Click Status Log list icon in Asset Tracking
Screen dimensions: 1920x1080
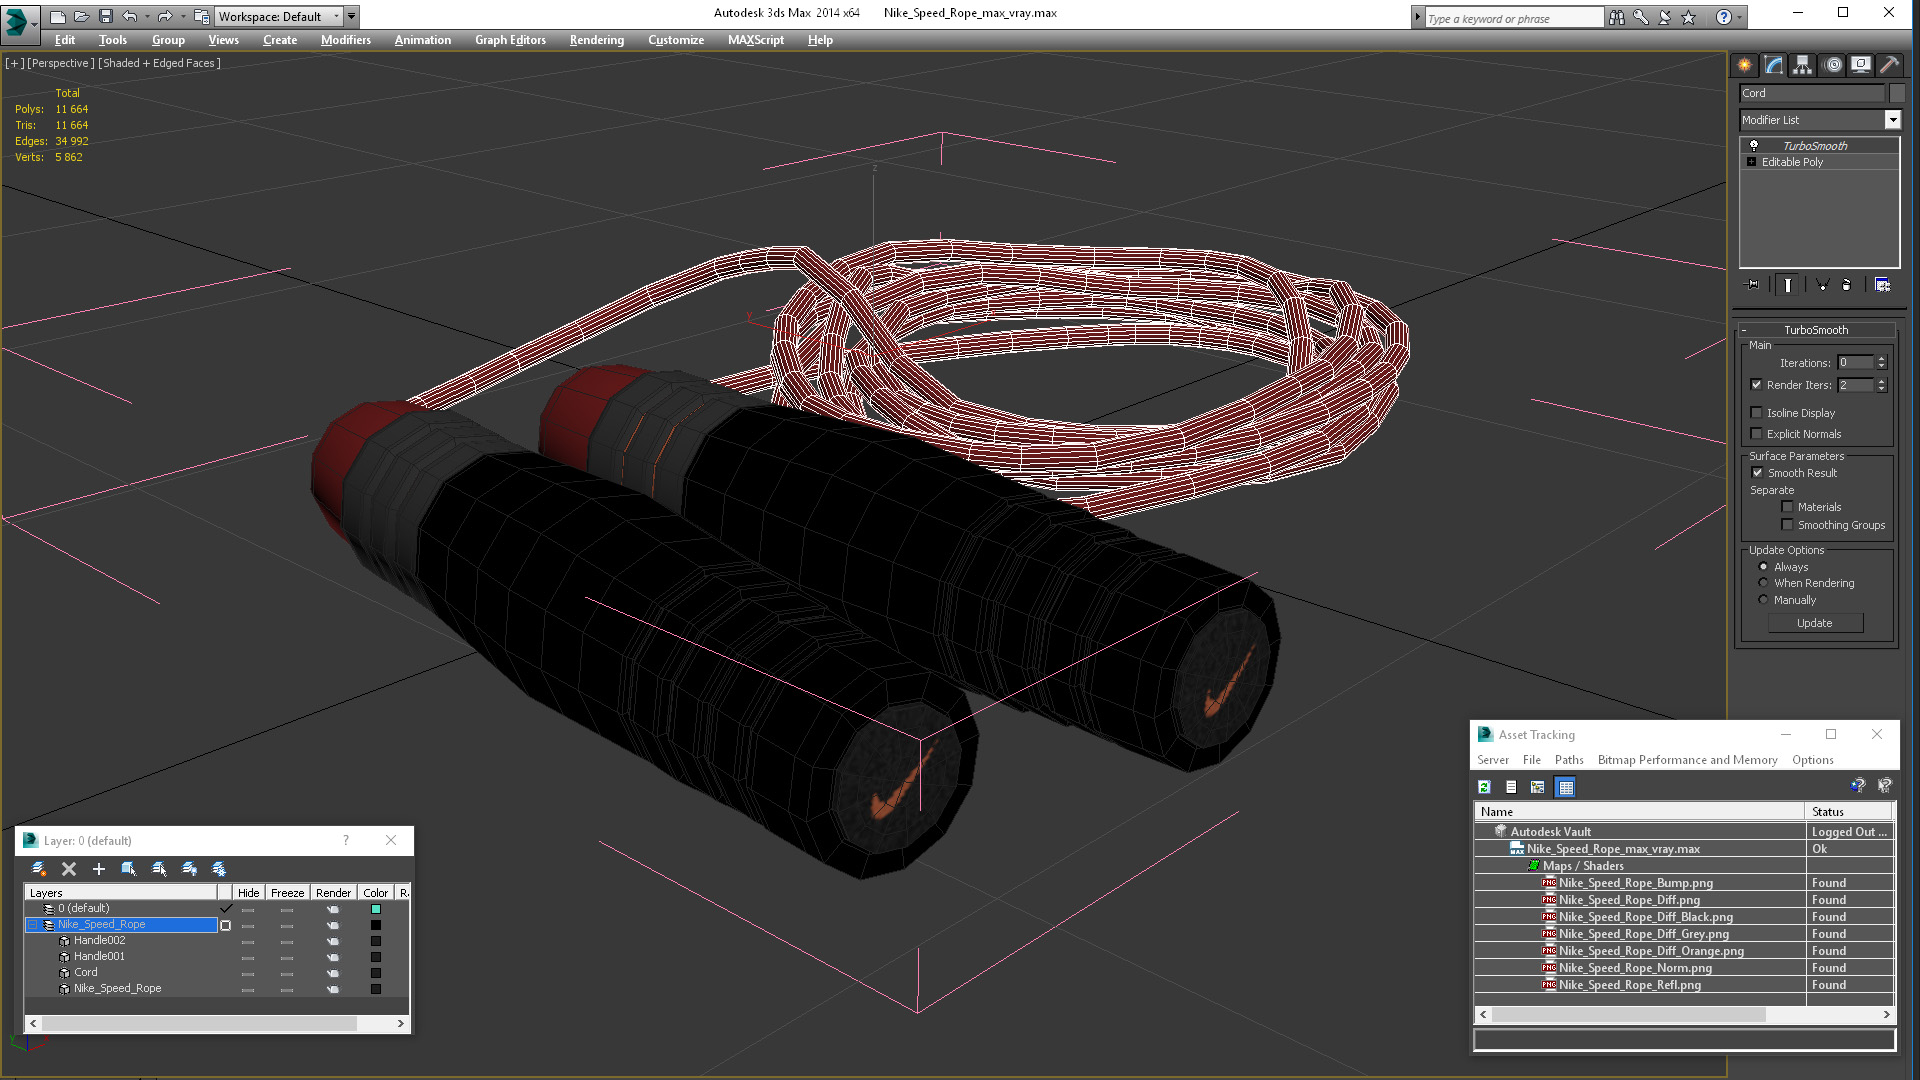point(1511,787)
